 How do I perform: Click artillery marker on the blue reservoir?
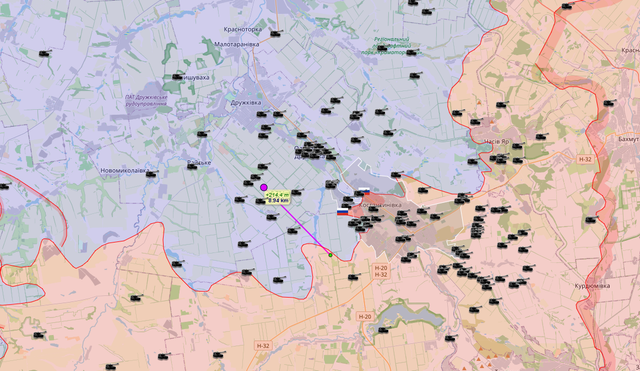(x=384, y=329)
